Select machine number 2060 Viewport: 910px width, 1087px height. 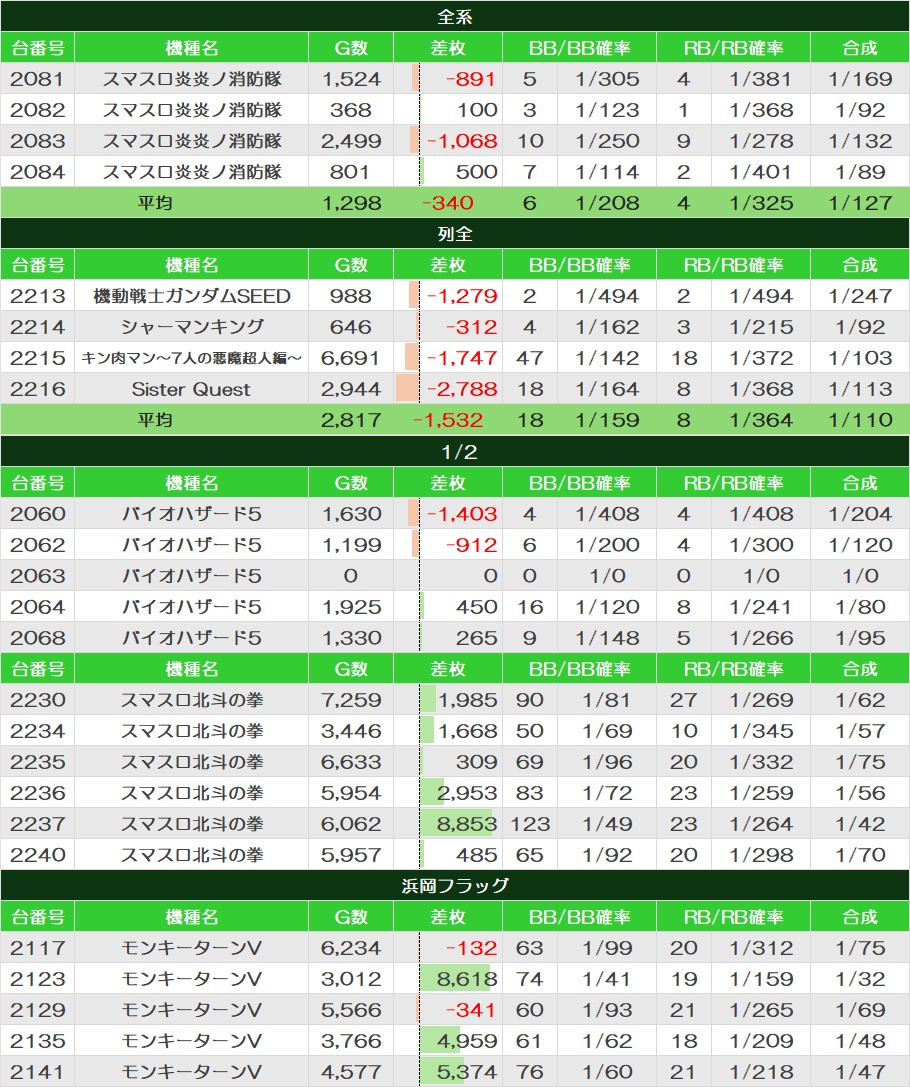[37, 514]
